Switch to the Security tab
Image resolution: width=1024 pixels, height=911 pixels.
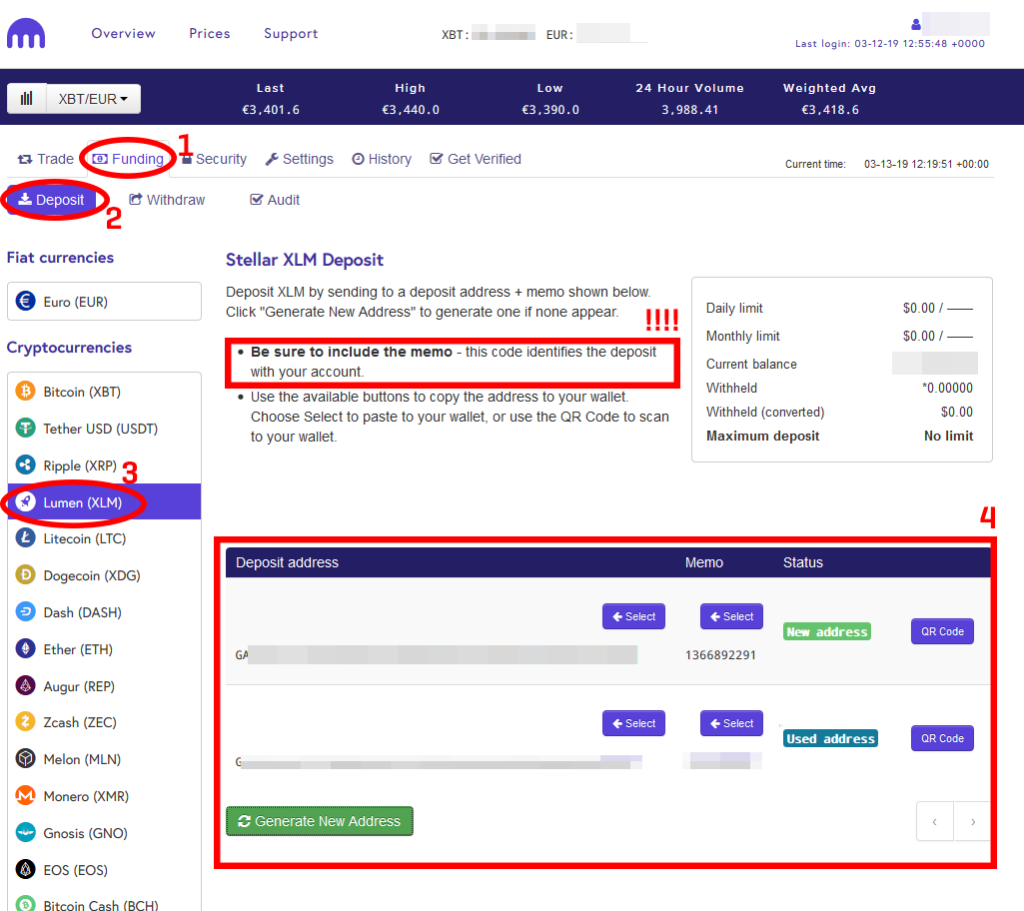214,159
